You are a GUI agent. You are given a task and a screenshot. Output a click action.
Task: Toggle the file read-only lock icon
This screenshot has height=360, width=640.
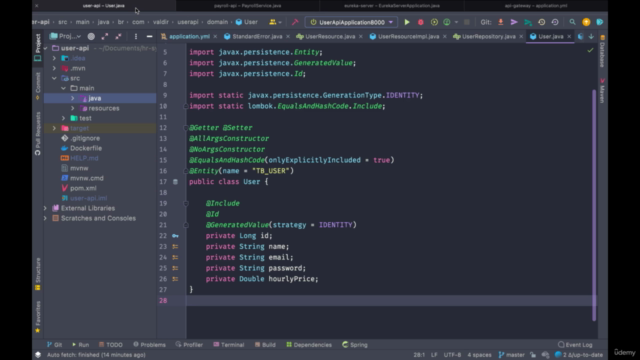pyautogui.click(x=533, y=355)
